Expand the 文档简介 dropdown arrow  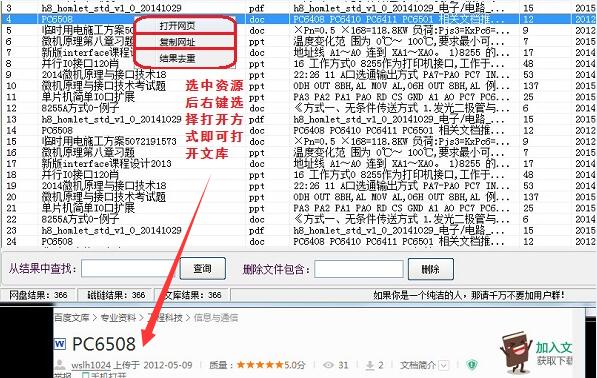pyautogui.click(x=444, y=365)
